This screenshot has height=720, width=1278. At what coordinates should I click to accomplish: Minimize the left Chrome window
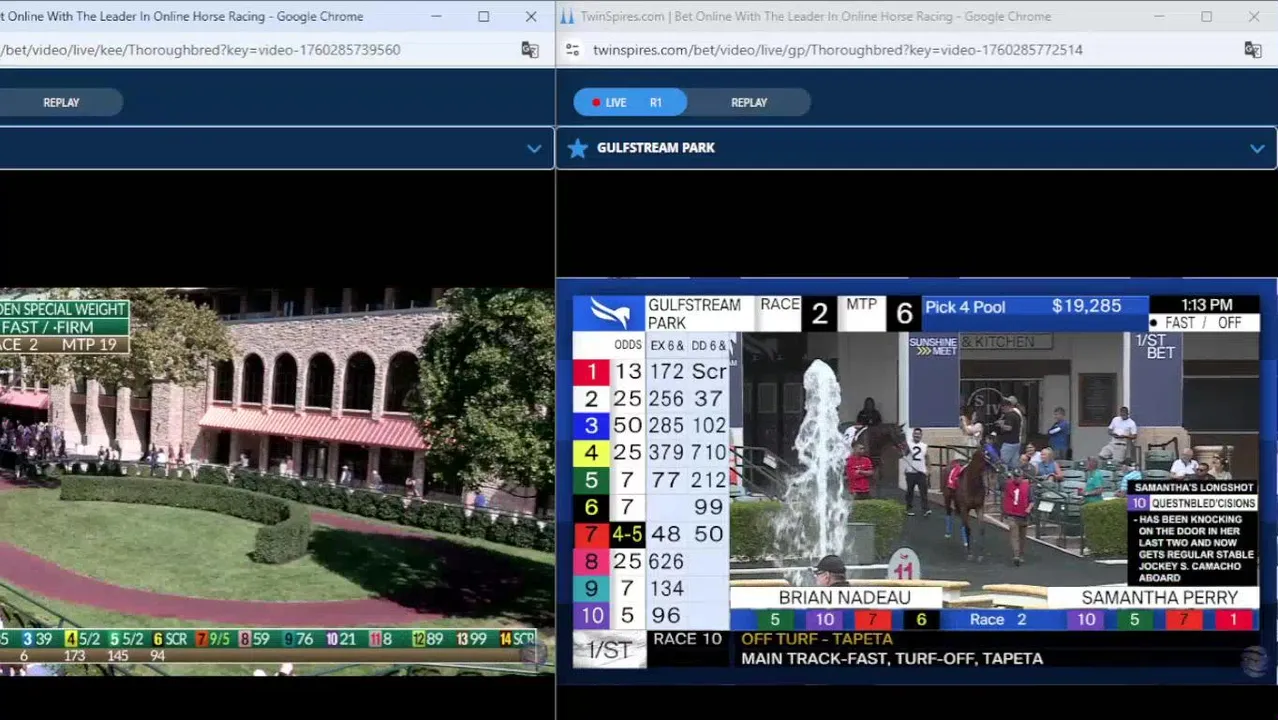tap(436, 16)
